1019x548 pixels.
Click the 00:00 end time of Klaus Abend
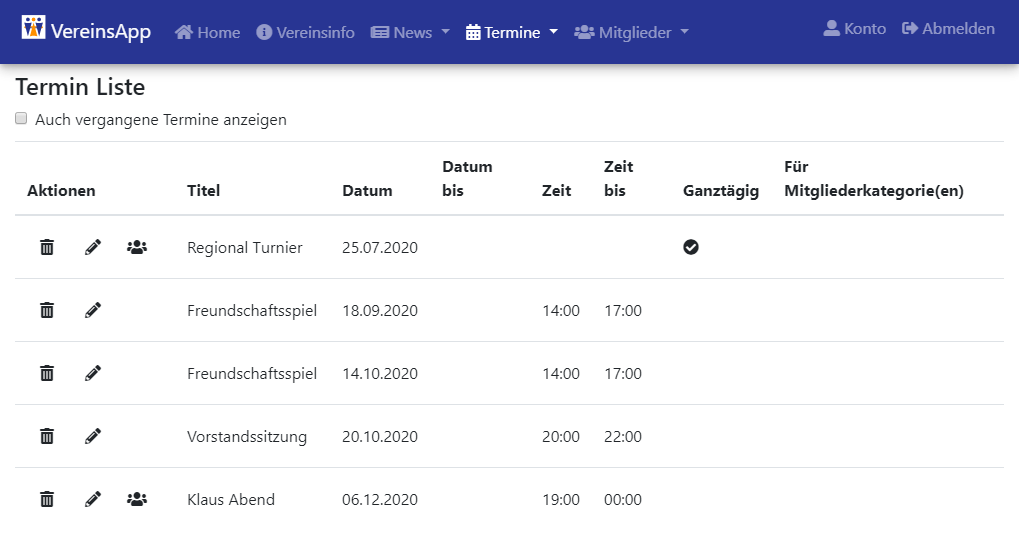point(623,500)
